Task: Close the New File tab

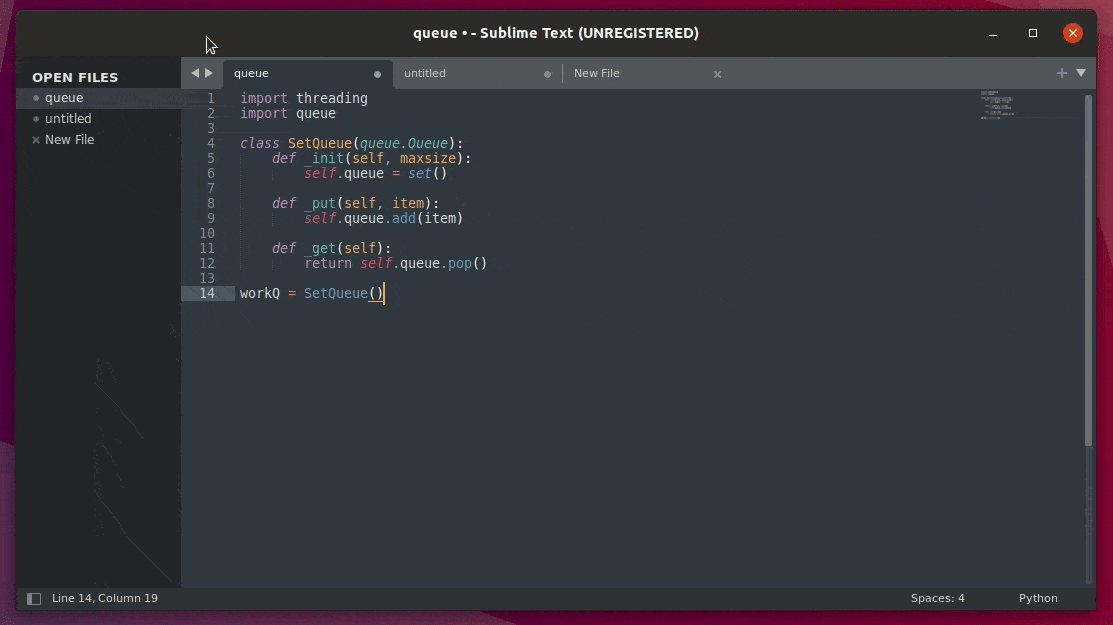Action: point(717,74)
